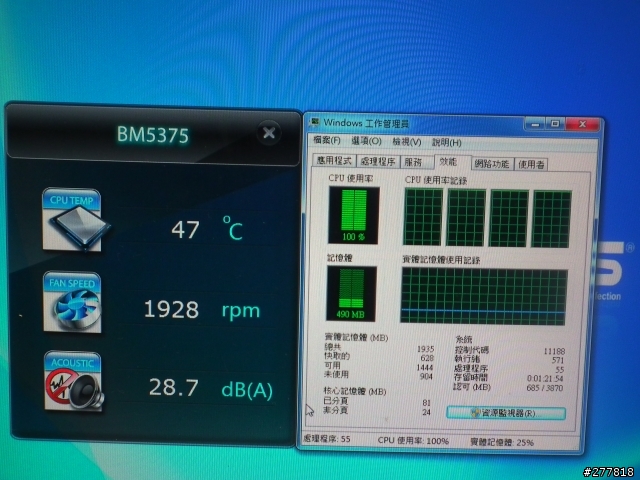Click the BM5375 panel title
Screen dimensions: 640x480
pos(153,134)
